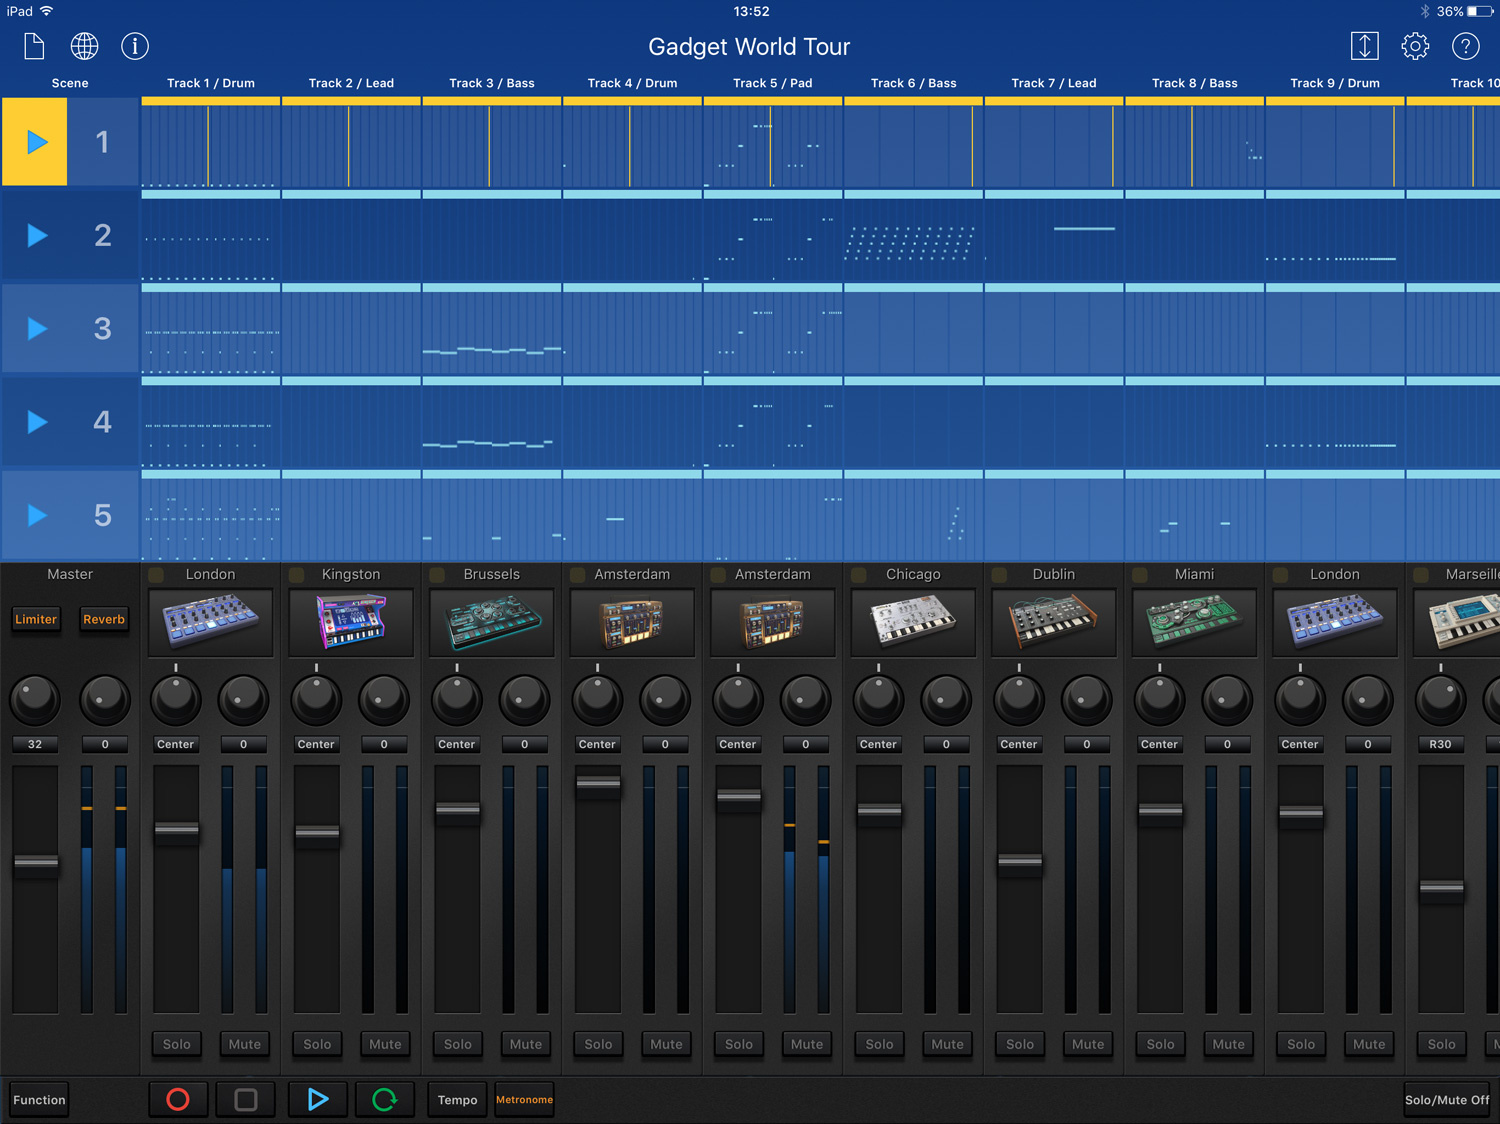Open the settings gear

[1415, 46]
